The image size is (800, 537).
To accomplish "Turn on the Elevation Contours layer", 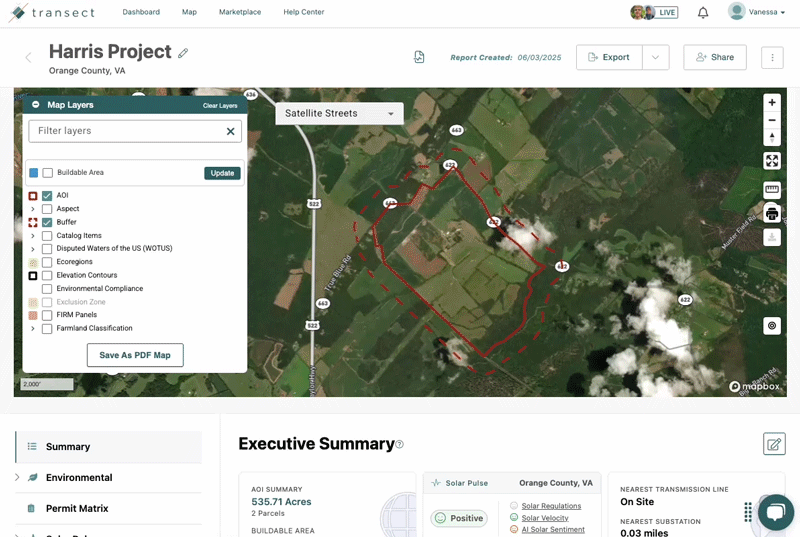I will [47, 275].
